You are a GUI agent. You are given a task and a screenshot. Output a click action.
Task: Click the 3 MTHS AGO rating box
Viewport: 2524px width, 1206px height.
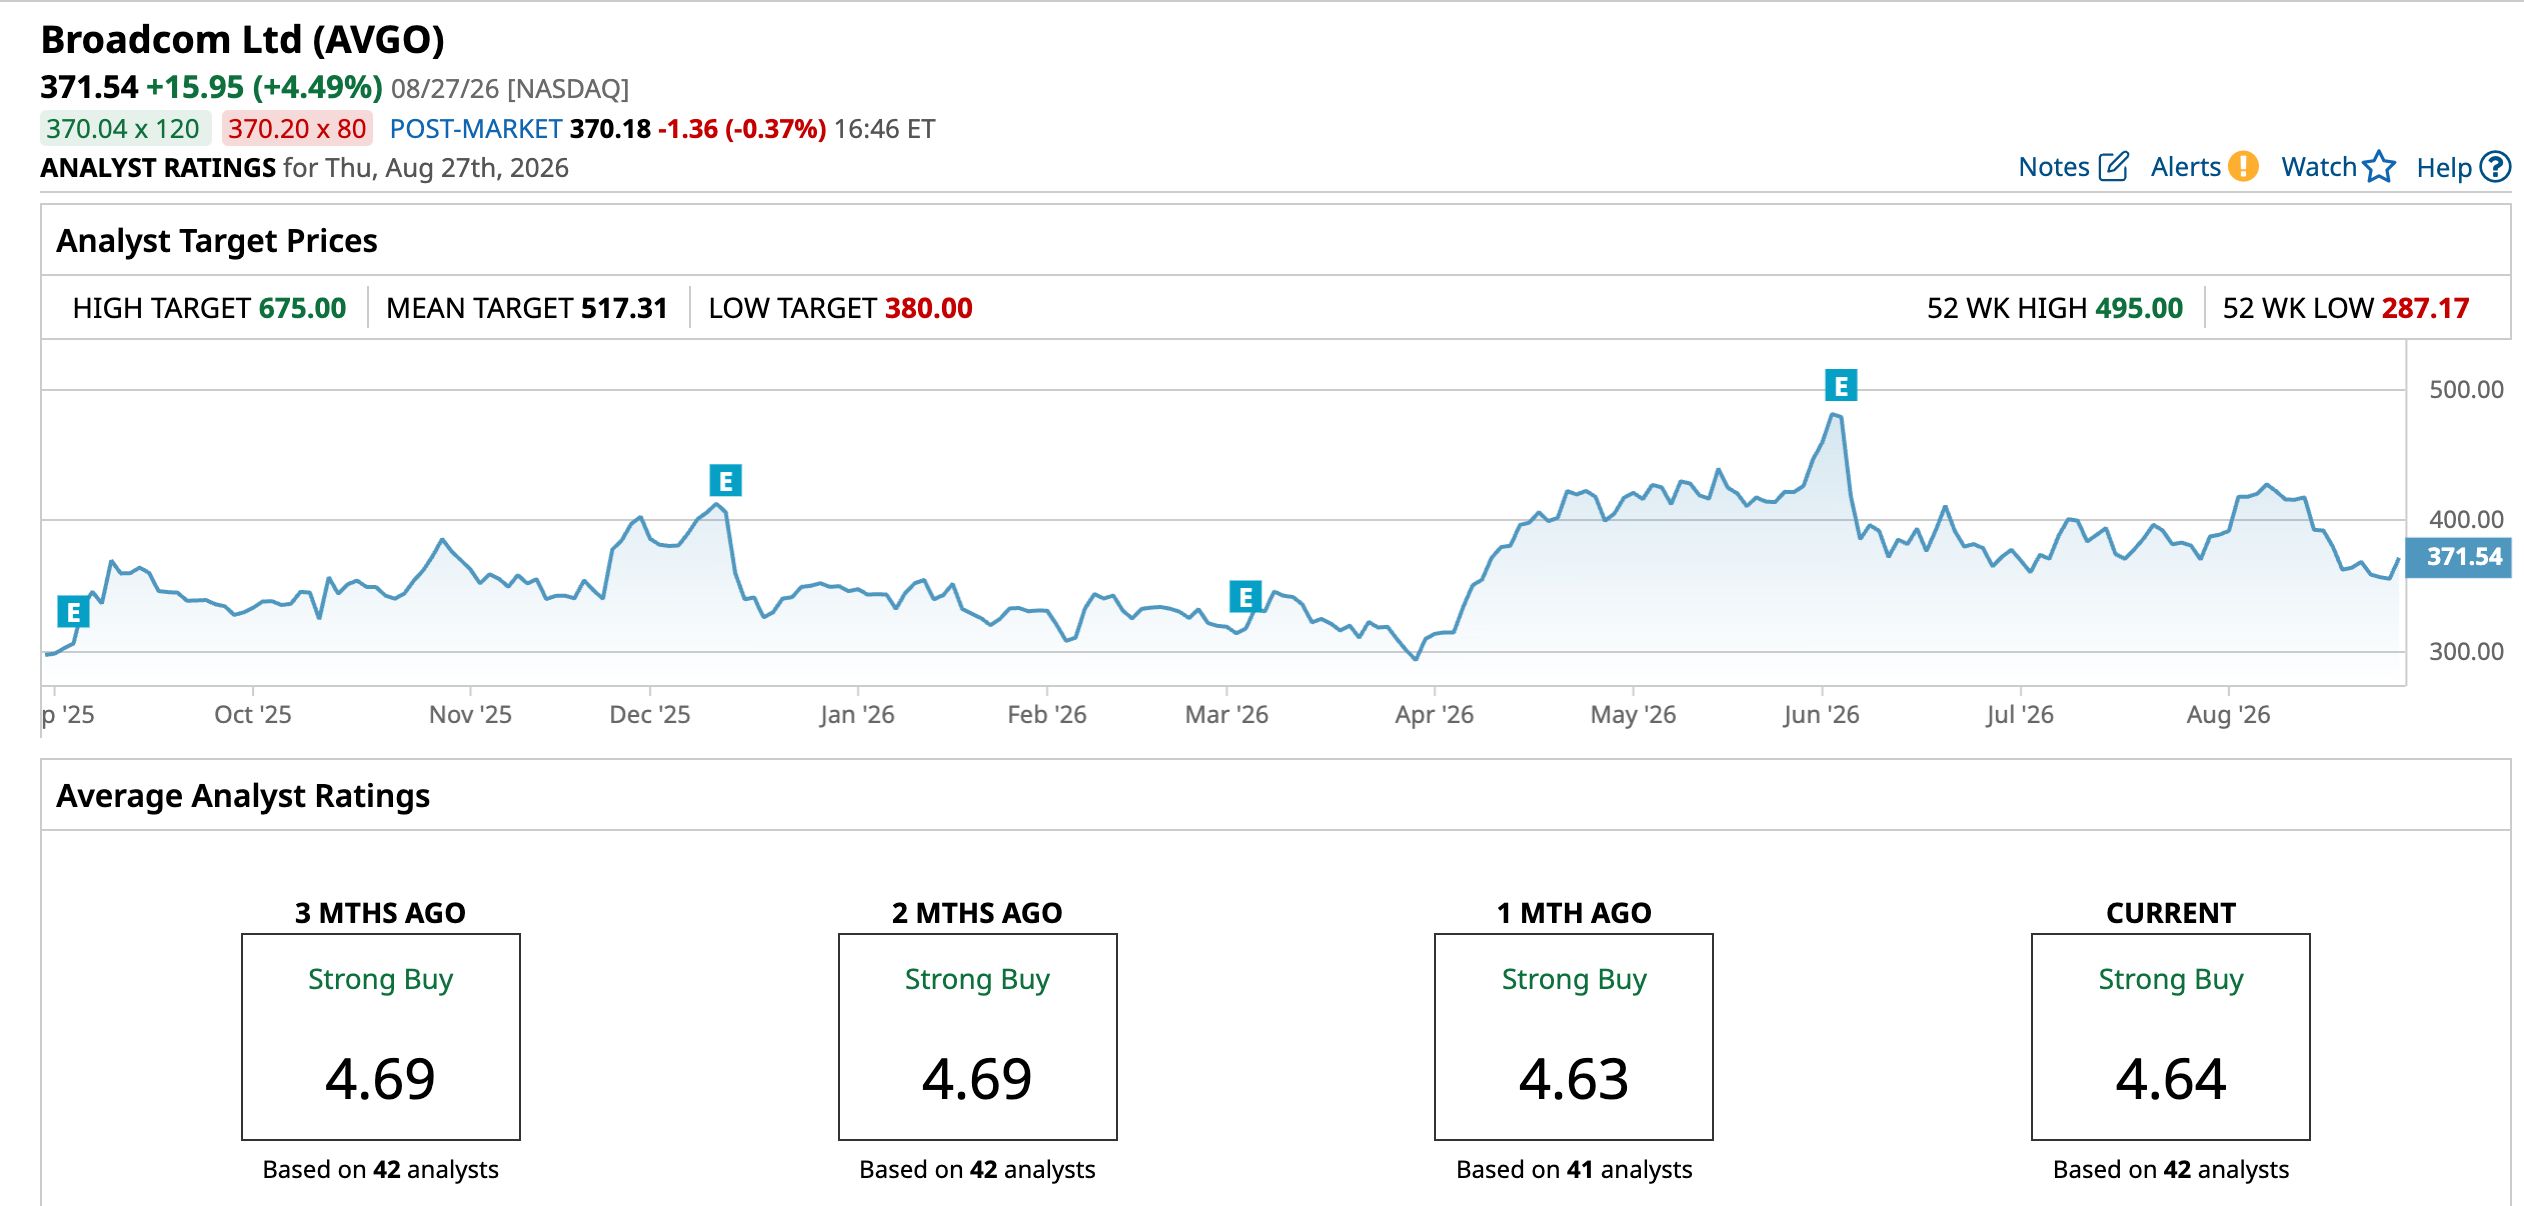(x=381, y=1037)
